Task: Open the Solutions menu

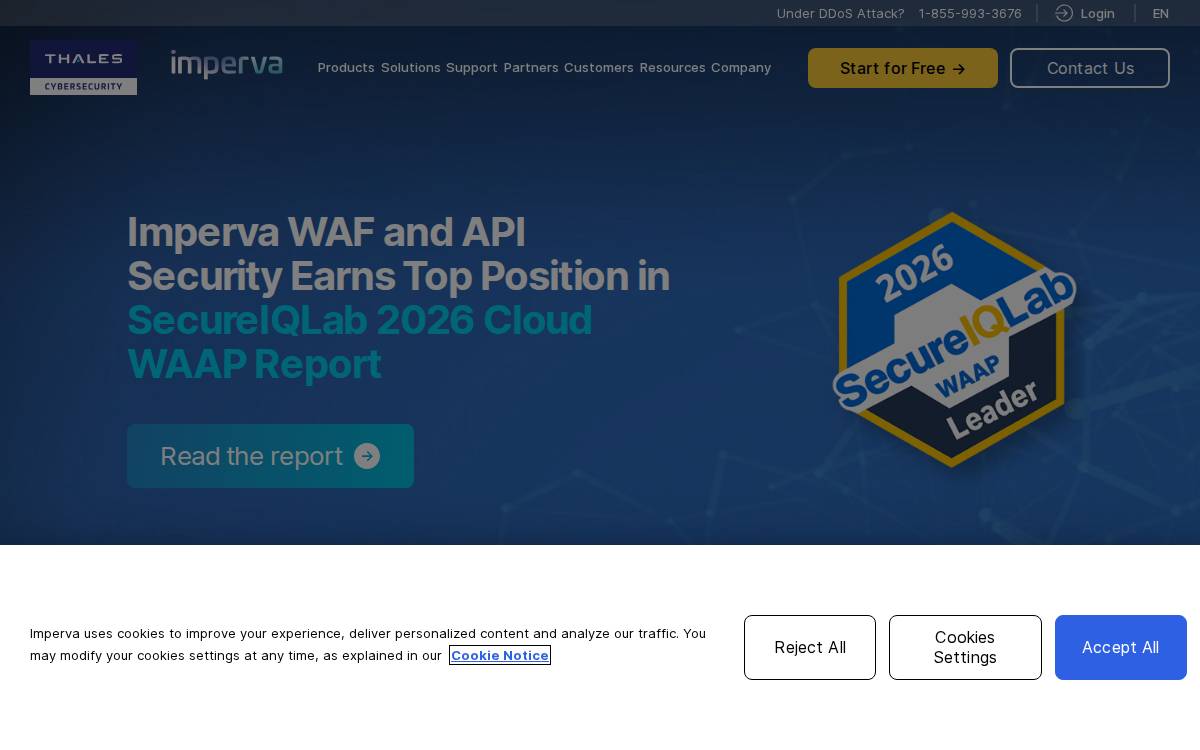Action: 411,68
